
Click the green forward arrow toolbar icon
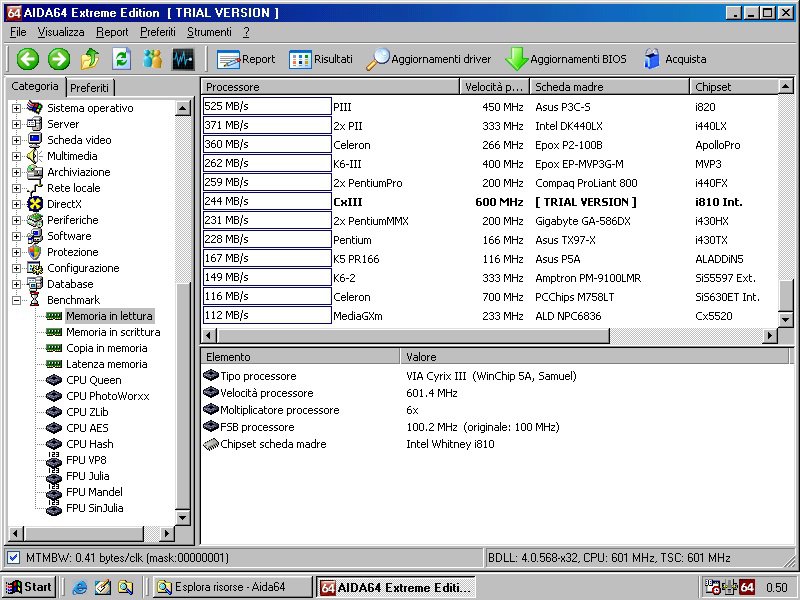tap(58, 59)
